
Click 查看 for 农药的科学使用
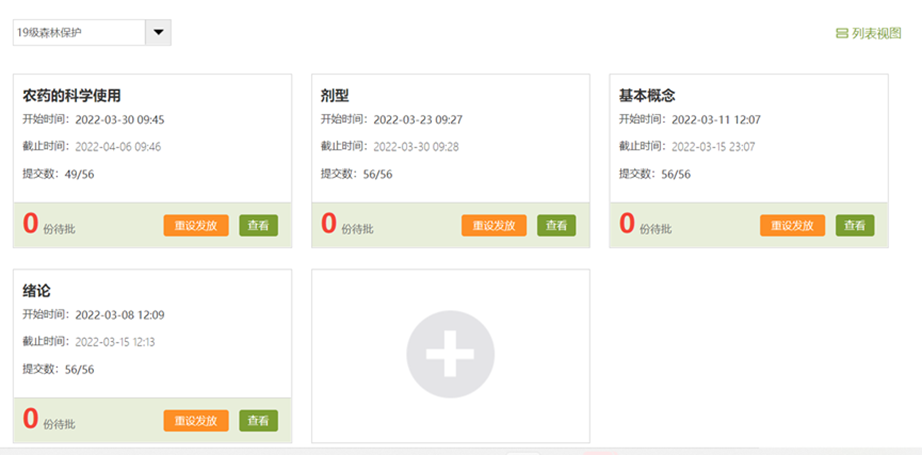pos(258,225)
